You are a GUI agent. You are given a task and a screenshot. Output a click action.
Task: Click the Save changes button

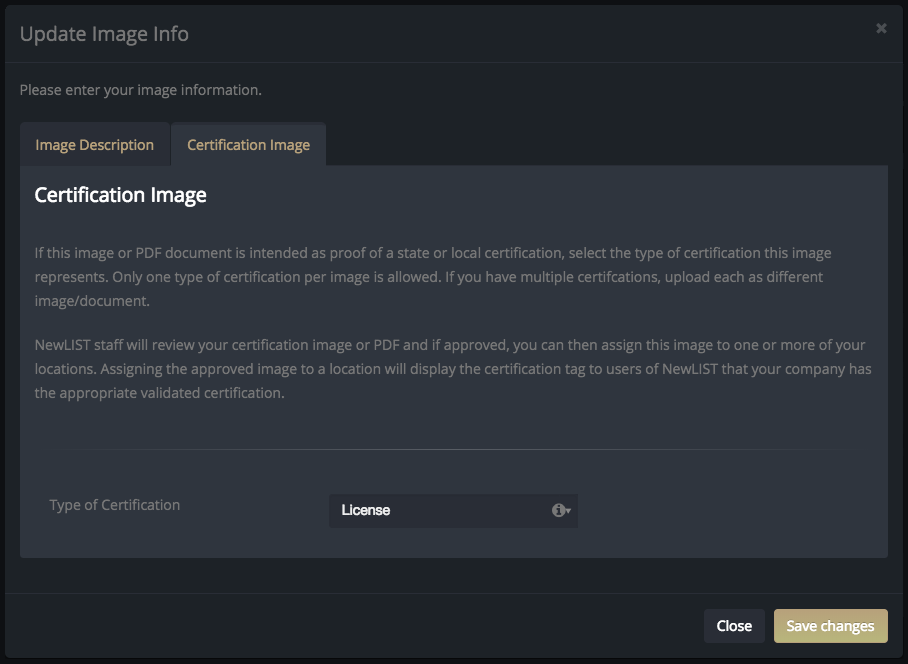click(830, 626)
